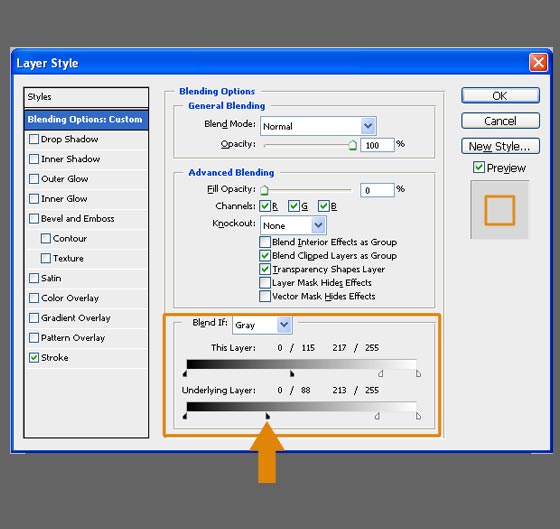560x529 pixels.
Task: Tick the Contour checkbox
Action: (x=46, y=238)
